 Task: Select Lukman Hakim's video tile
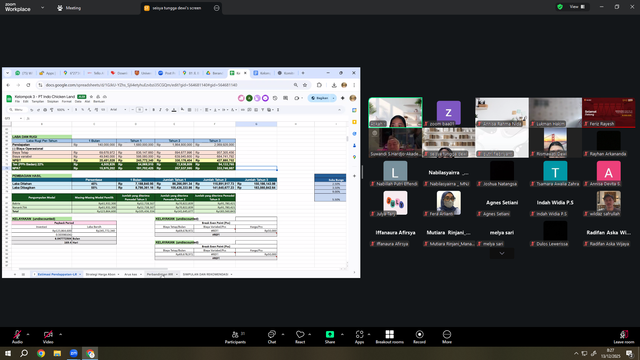coord(556,112)
